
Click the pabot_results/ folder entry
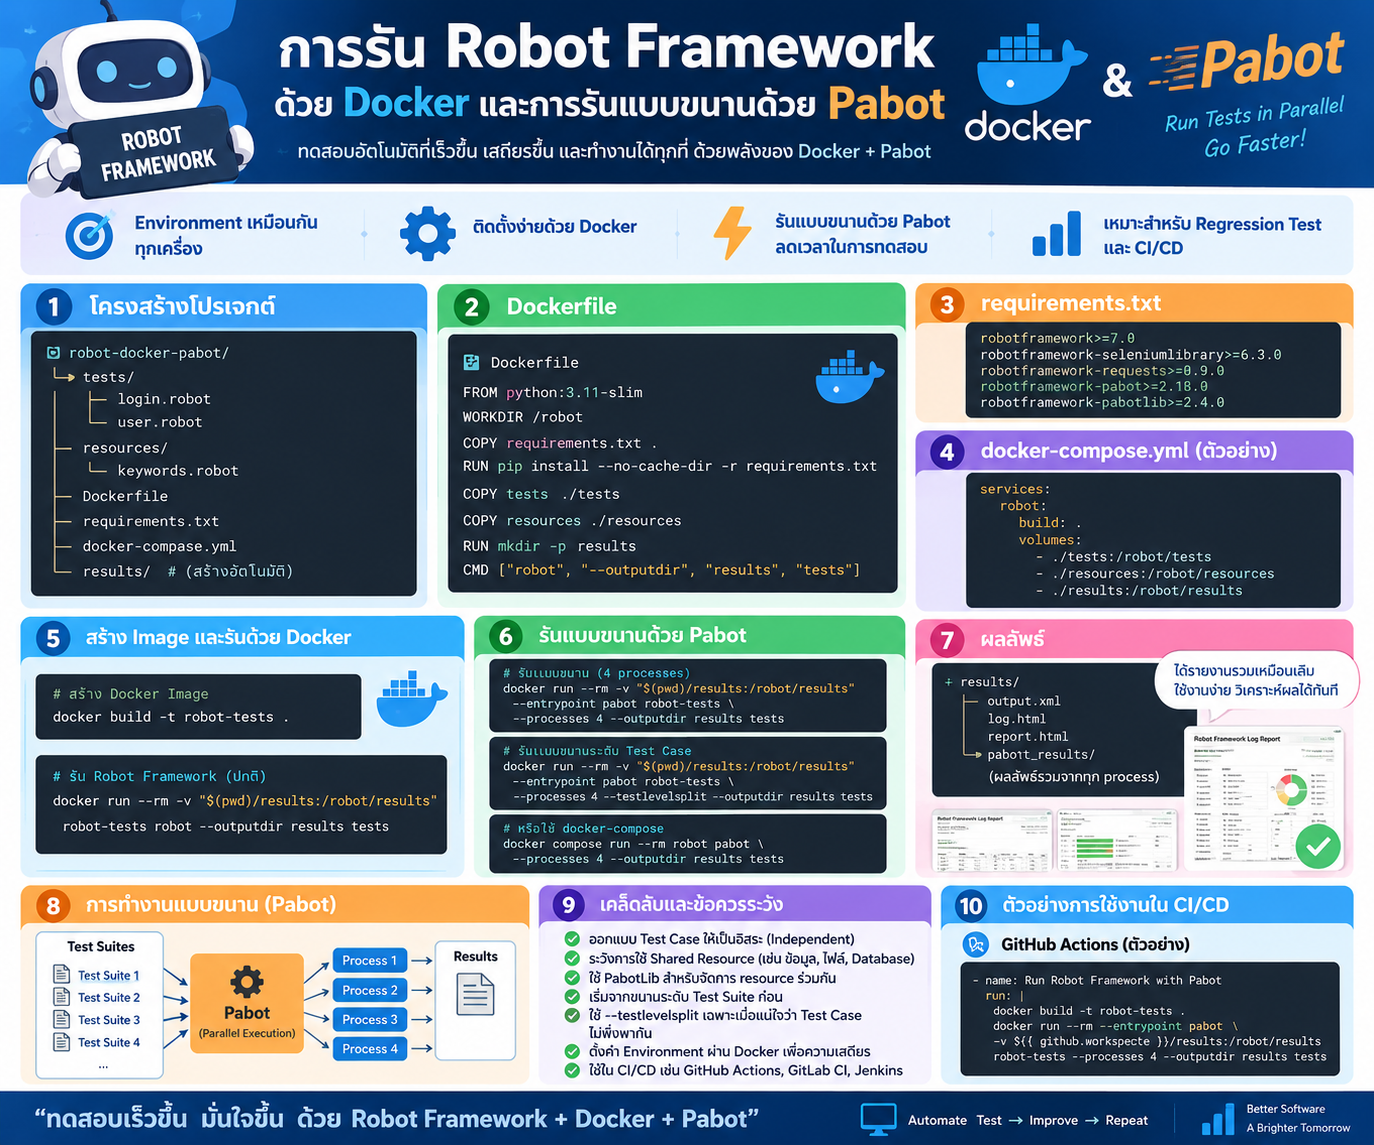(x=1041, y=755)
